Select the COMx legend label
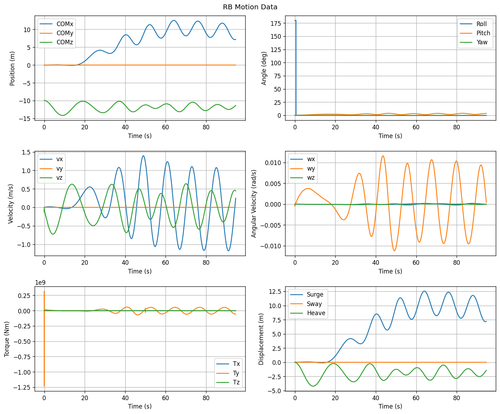This screenshot has width=500, height=414. pyautogui.click(x=65, y=24)
